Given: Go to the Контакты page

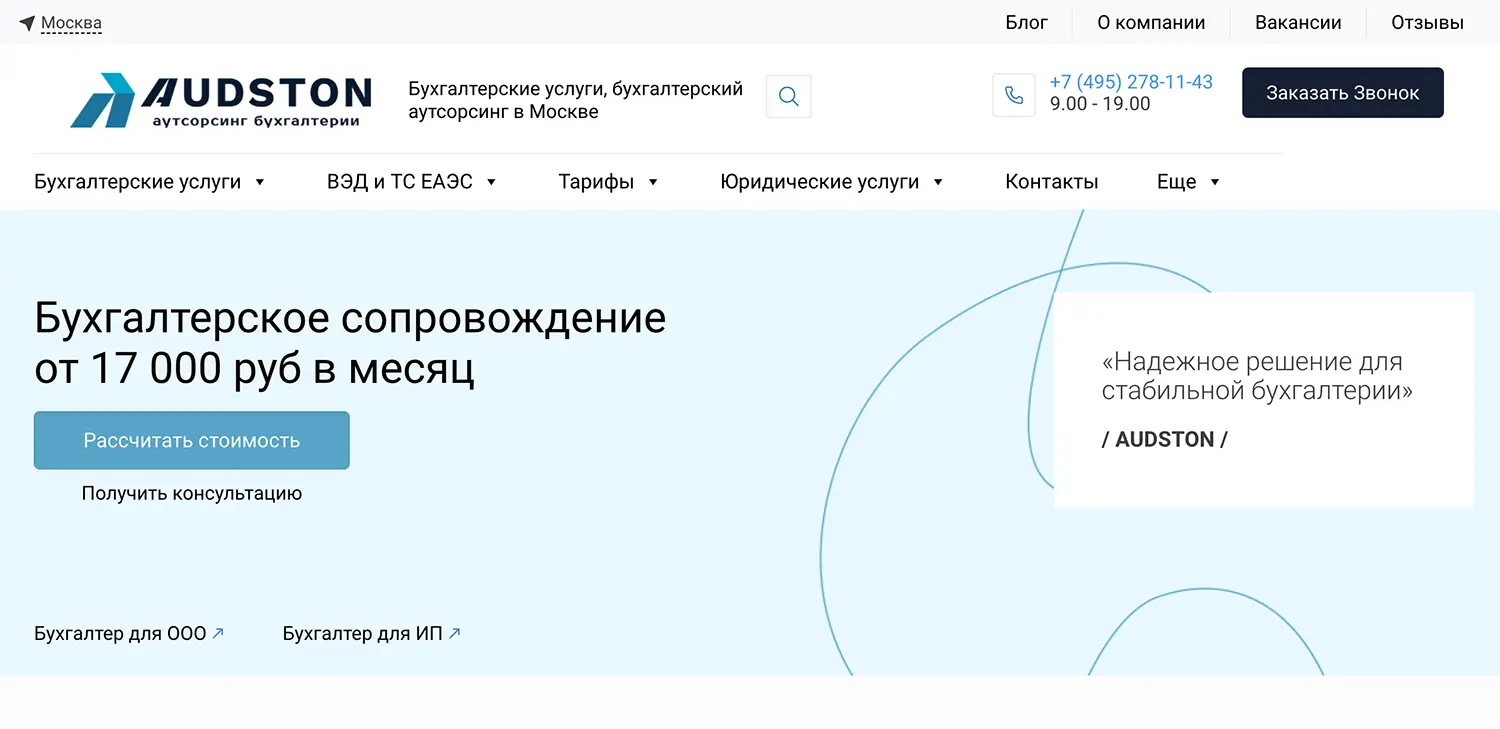Looking at the screenshot, I should point(1051,182).
